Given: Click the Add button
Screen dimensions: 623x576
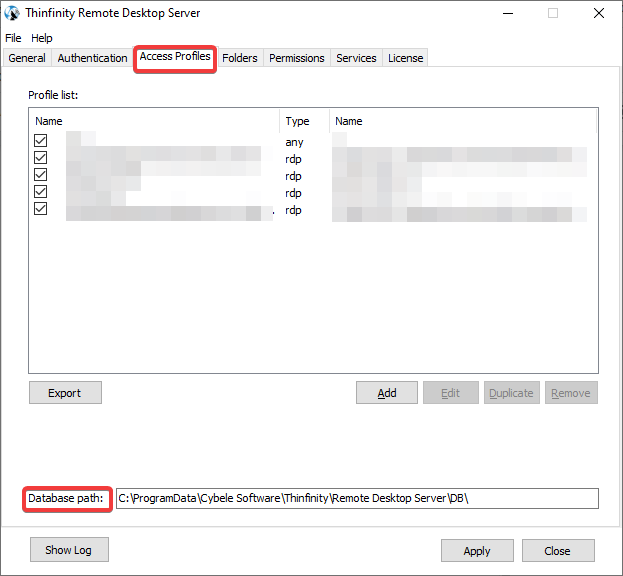Looking at the screenshot, I should click(387, 393).
